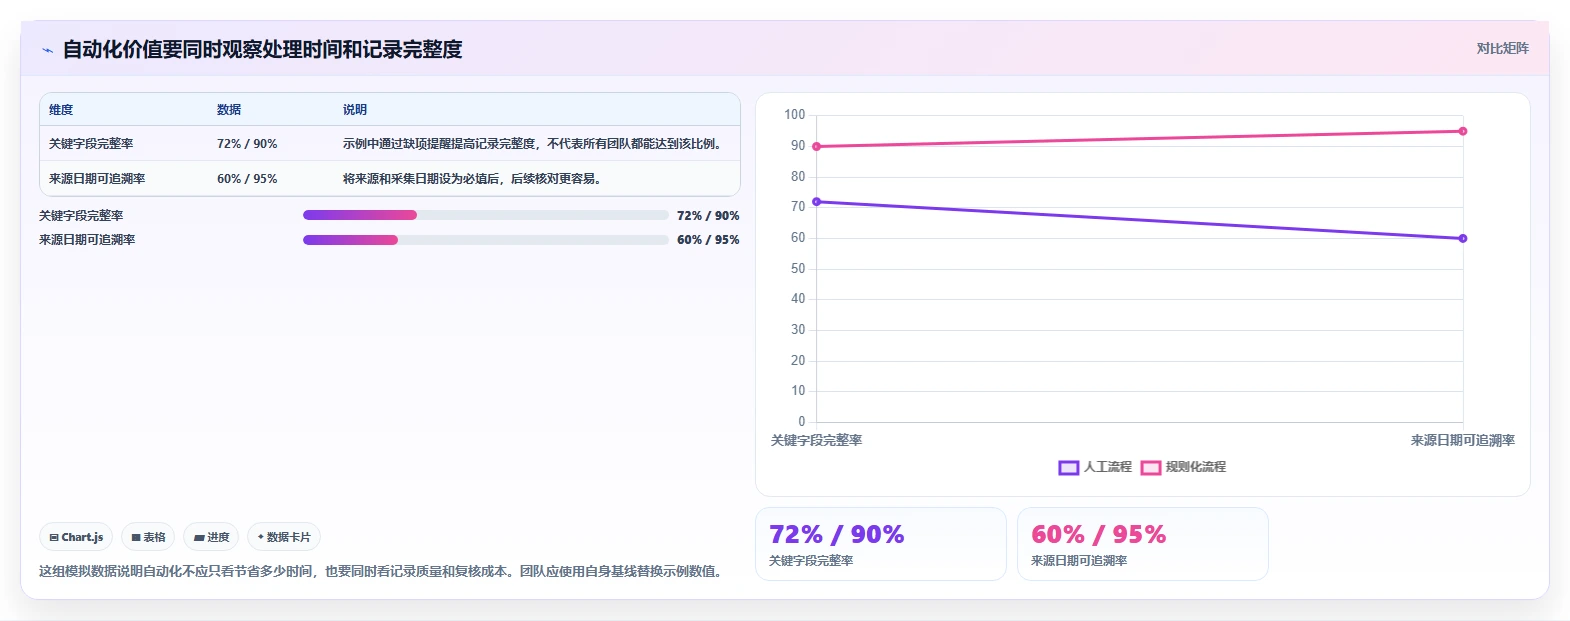Screen dimensions: 1570x621
Task: Click the 来源日期可追溯率 label beside second bar
Action: (x=87, y=240)
